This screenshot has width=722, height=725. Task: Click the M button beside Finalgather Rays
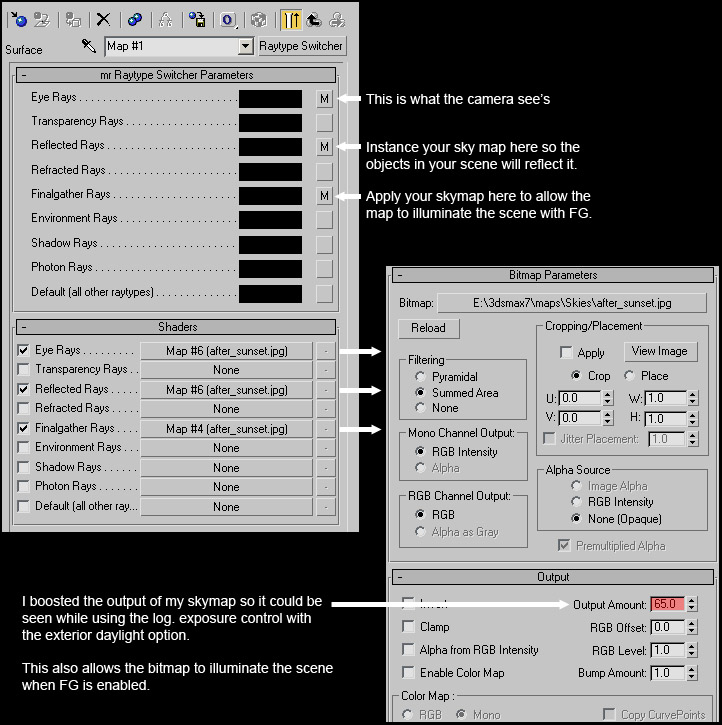324,196
